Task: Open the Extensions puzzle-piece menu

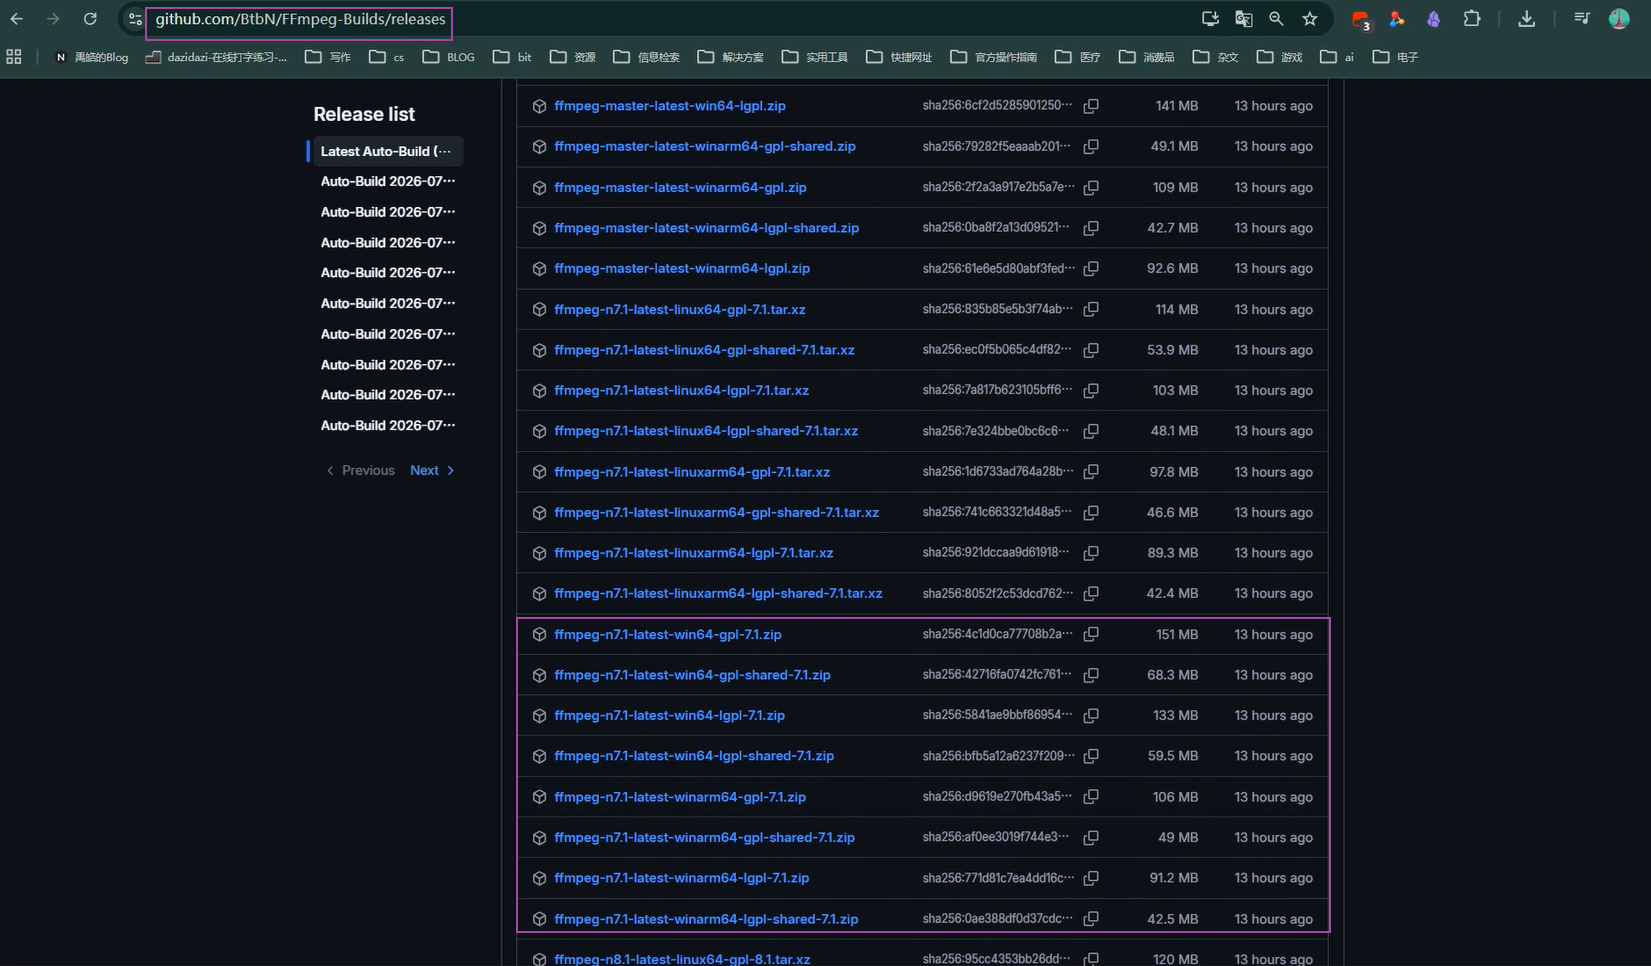Action: coord(1472,19)
